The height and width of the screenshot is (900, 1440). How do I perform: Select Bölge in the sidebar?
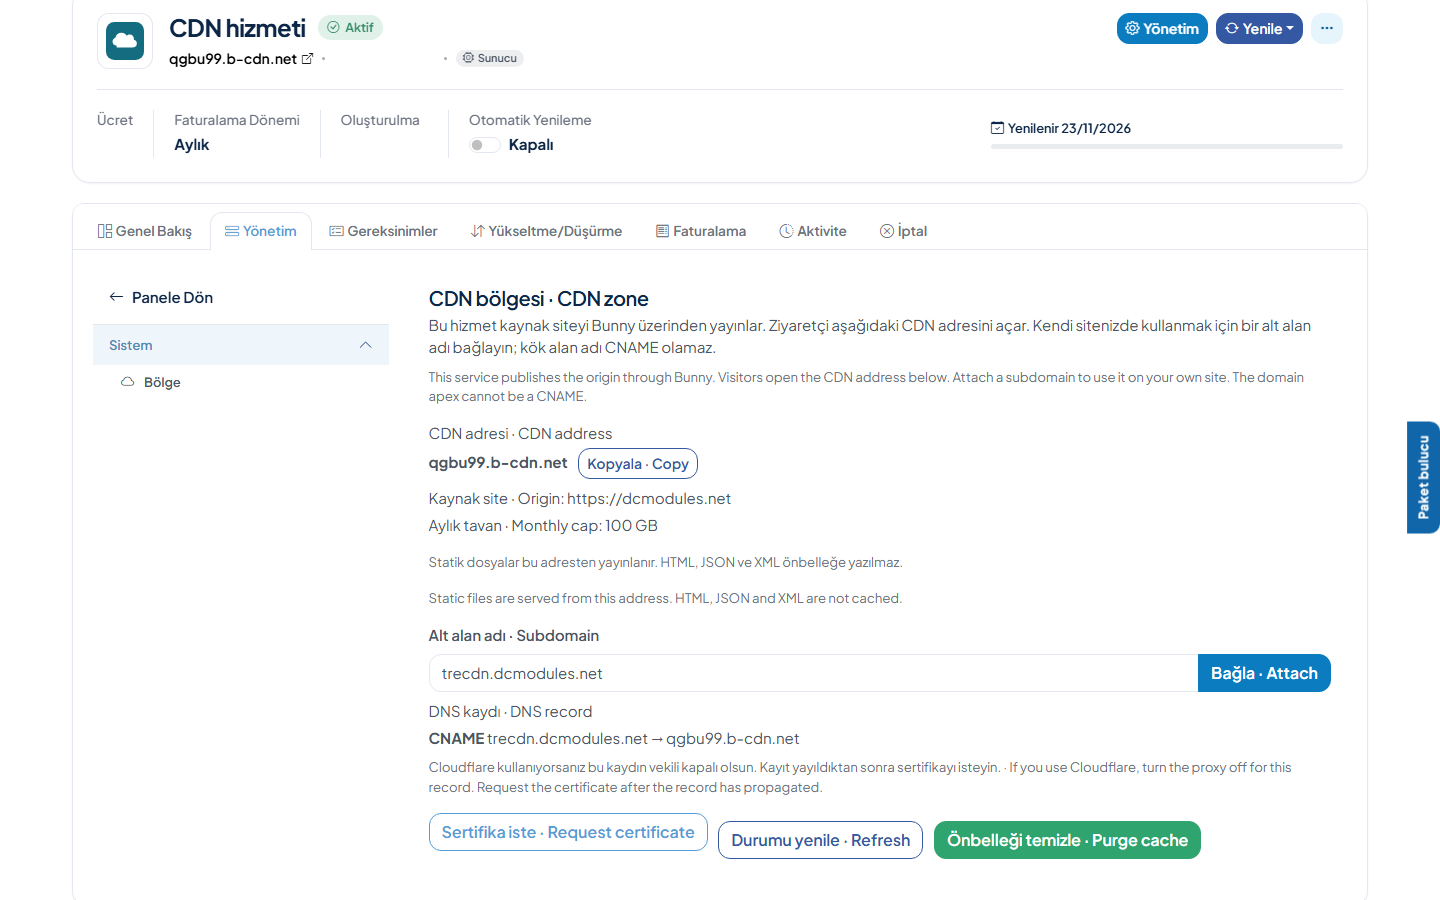coord(162,382)
